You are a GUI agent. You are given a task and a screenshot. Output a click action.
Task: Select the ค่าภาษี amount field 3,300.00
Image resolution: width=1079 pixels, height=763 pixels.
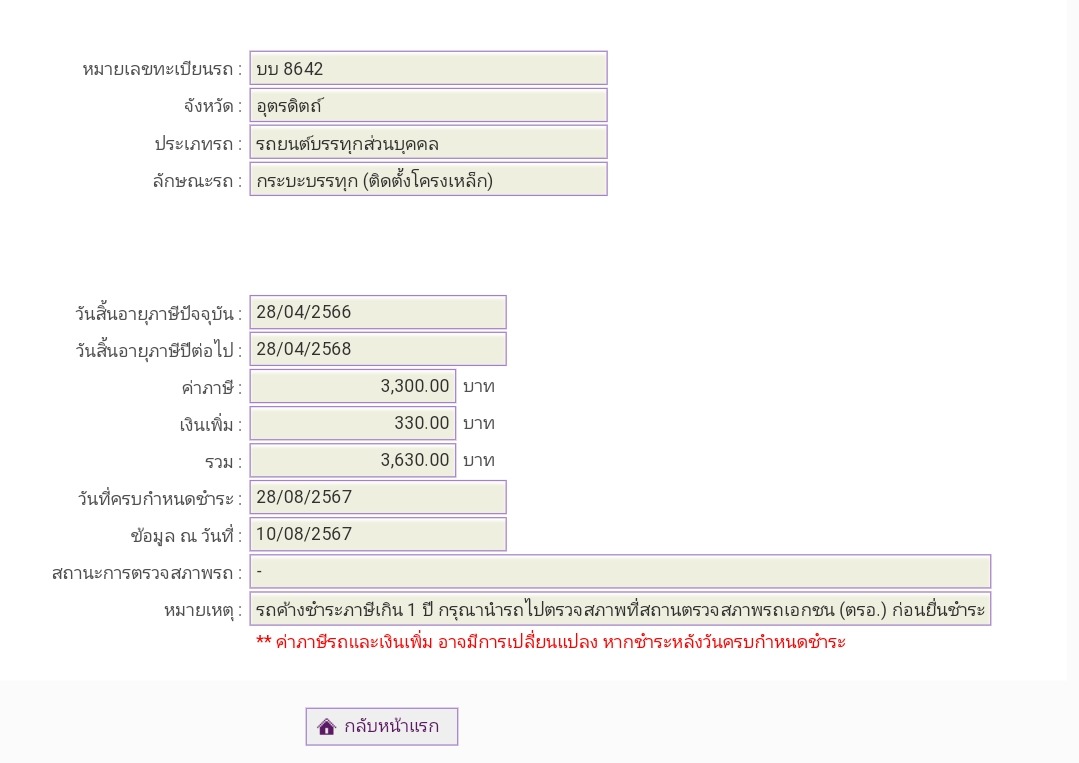[352, 386]
